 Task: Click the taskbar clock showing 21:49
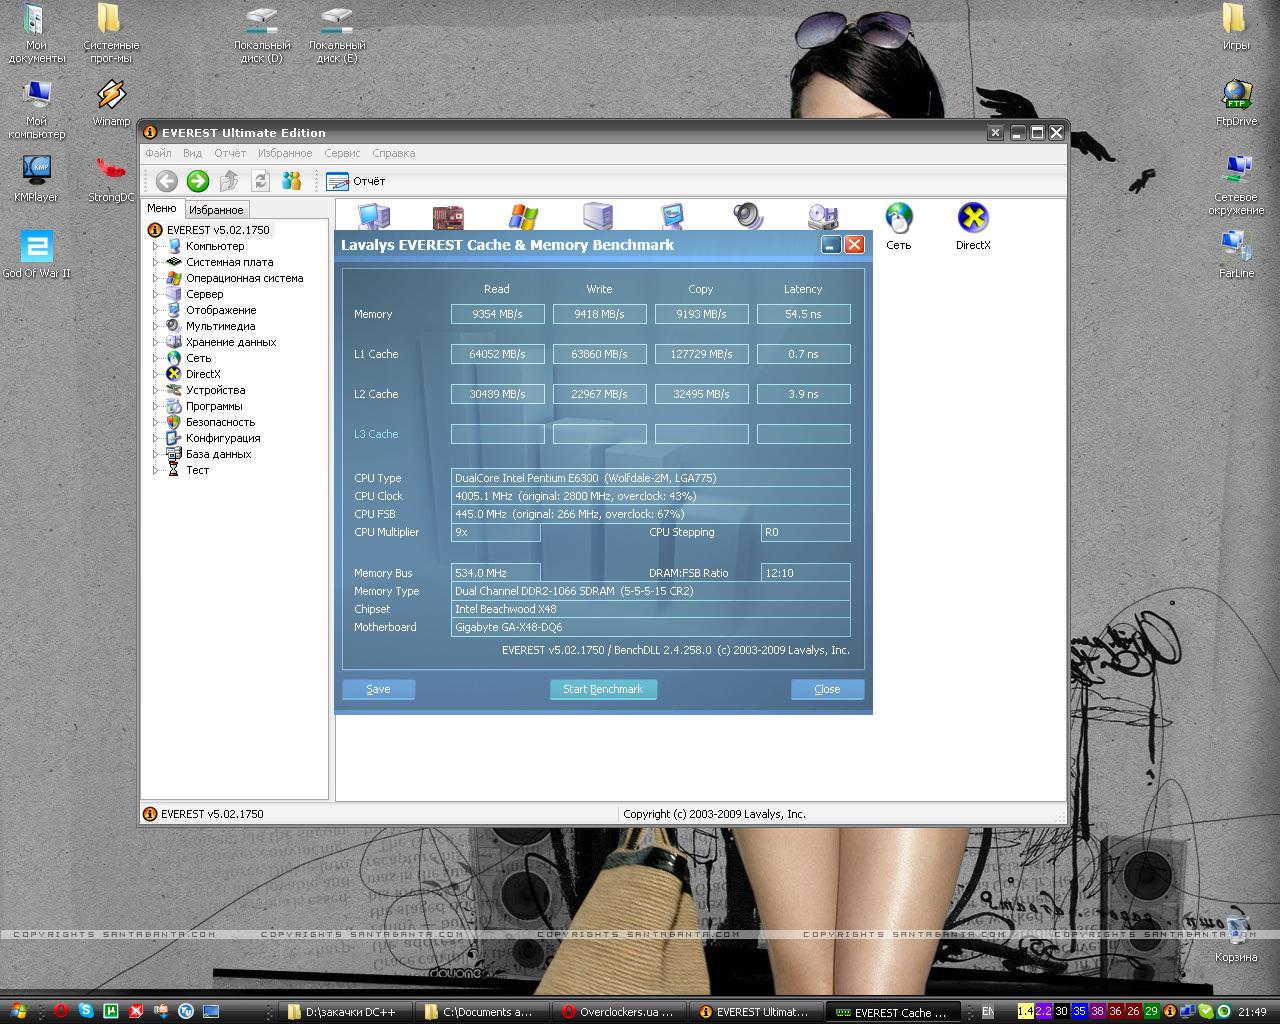(1252, 1012)
